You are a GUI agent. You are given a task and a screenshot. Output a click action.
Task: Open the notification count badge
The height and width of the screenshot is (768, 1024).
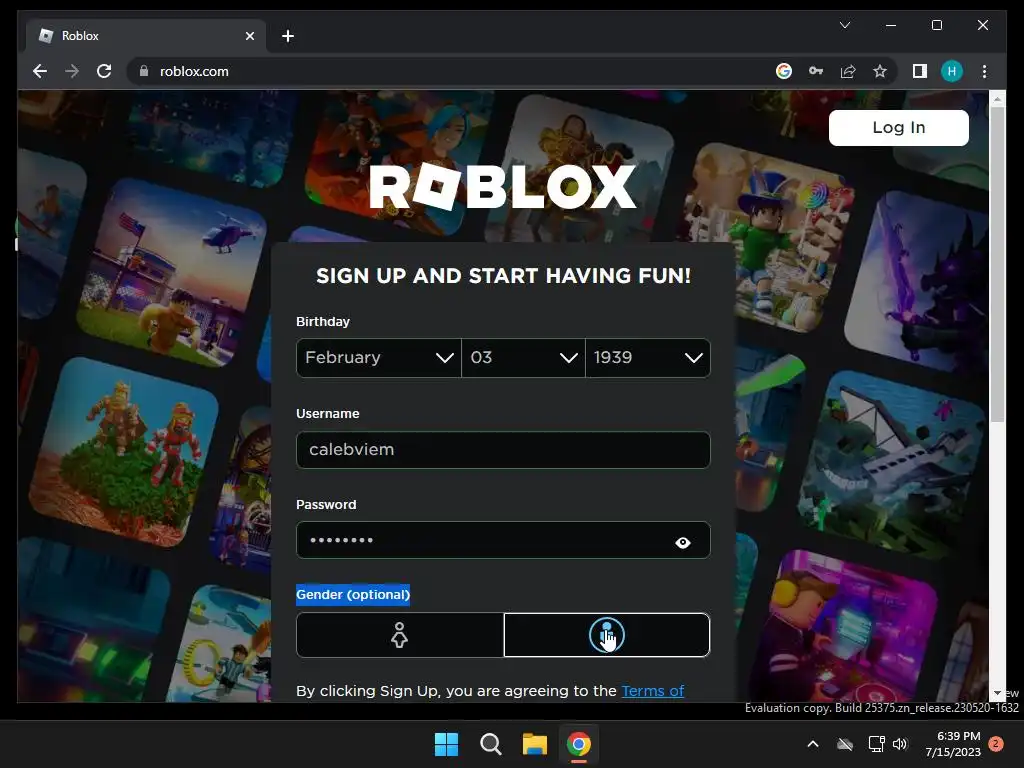tap(996, 744)
